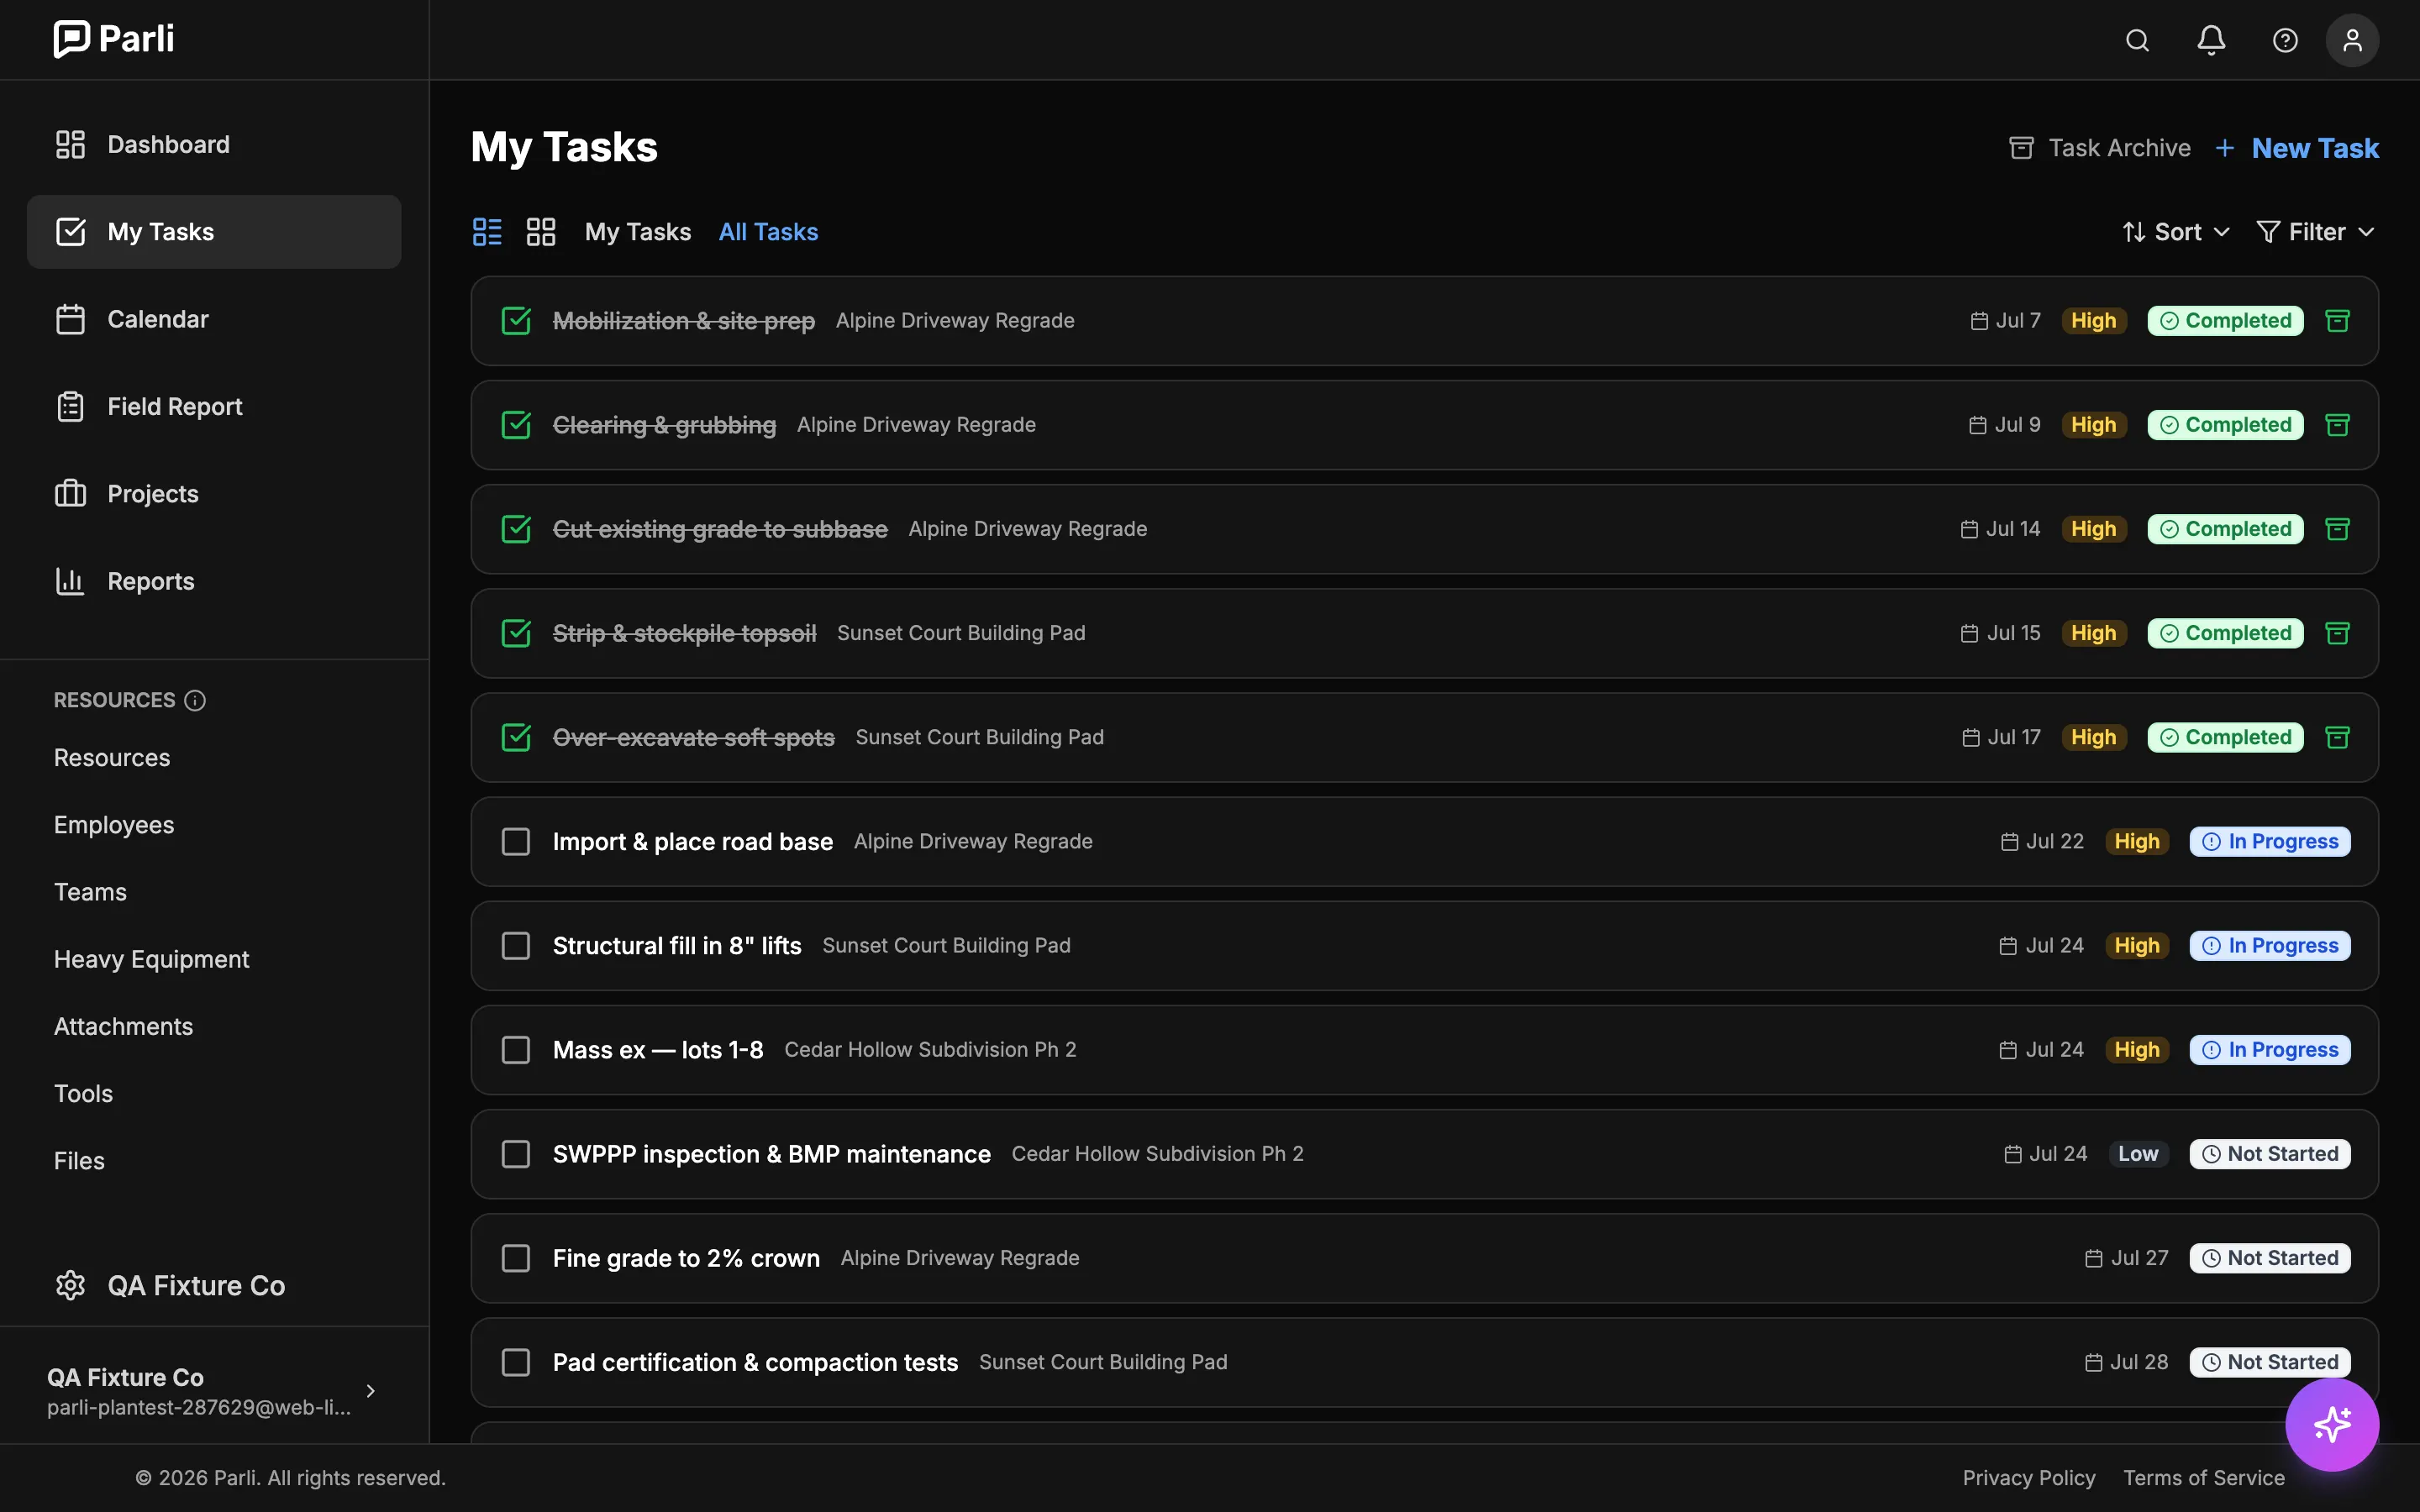Viewport: 2420px width, 1512px height.
Task: Switch to the My Tasks tab
Action: [638, 232]
